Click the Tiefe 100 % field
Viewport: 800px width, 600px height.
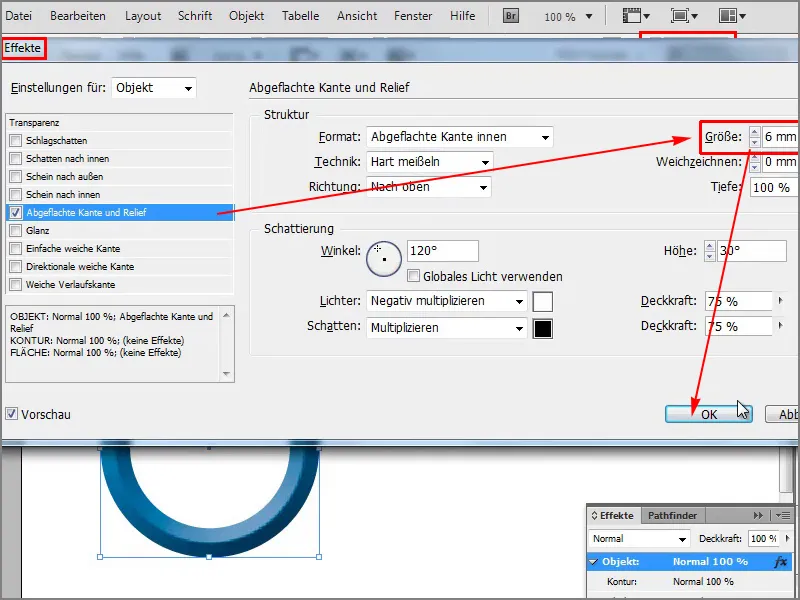(x=774, y=187)
